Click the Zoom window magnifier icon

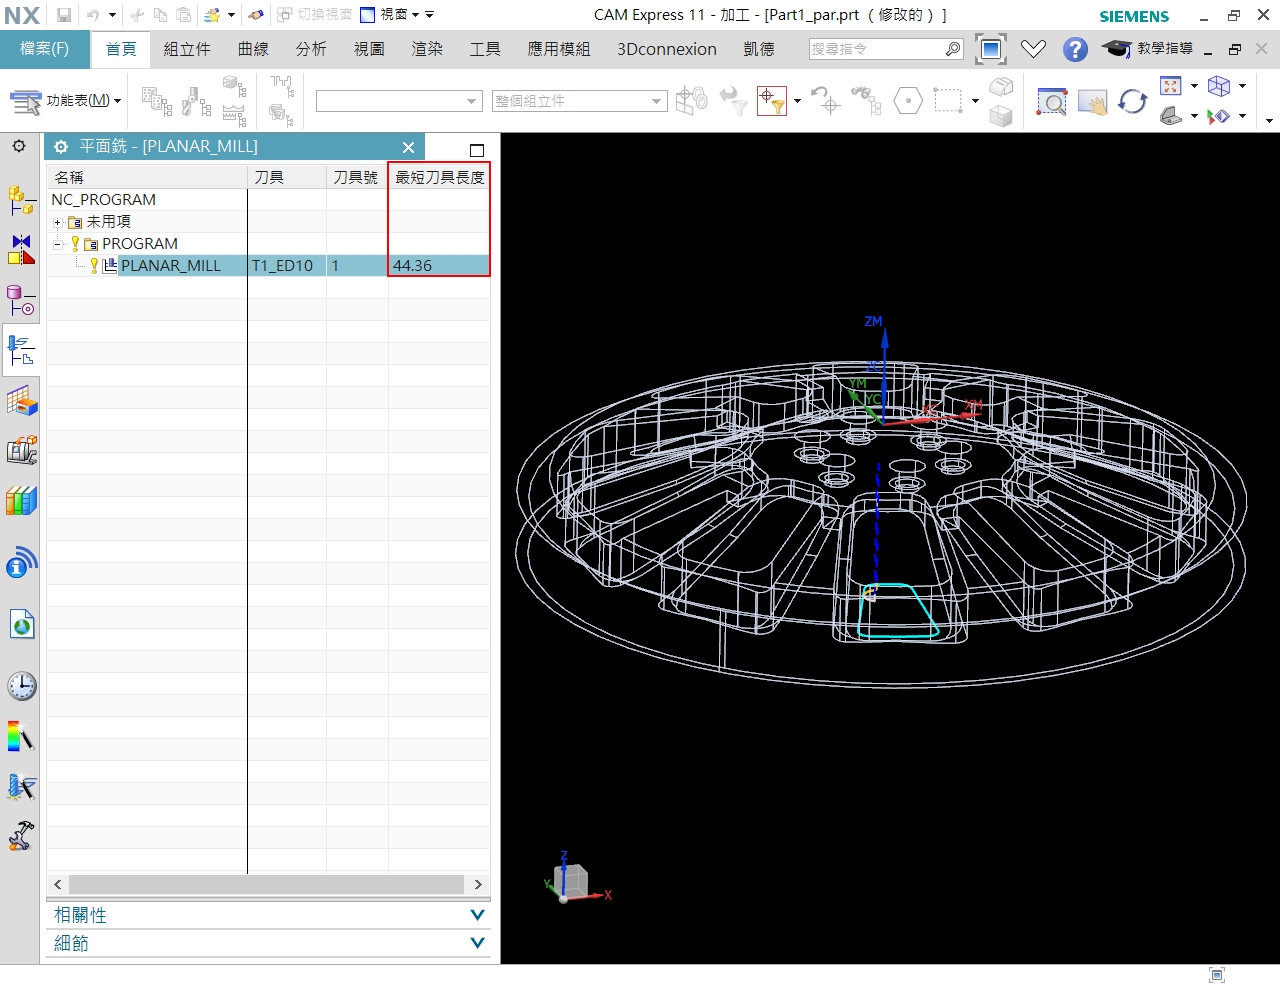pyautogui.click(x=1051, y=102)
